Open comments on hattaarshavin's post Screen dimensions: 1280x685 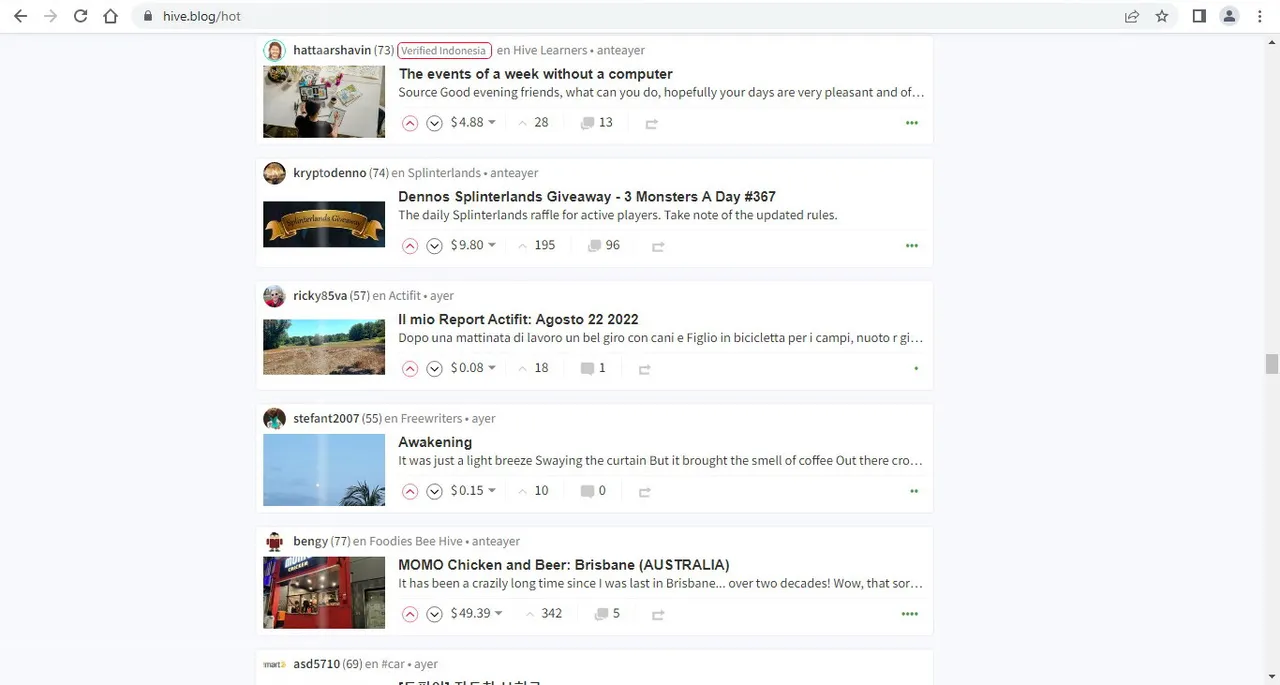coord(596,122)
